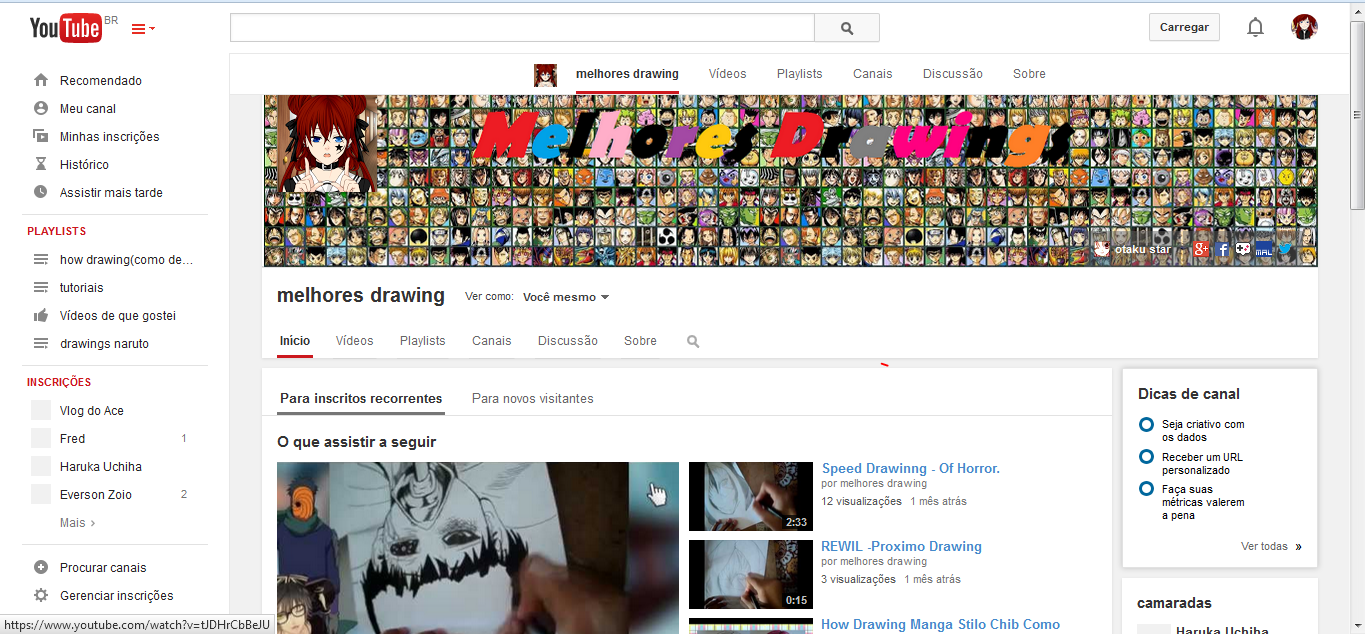
Task: Open the Everson Zoio subscription
Action: click(95, 495)
